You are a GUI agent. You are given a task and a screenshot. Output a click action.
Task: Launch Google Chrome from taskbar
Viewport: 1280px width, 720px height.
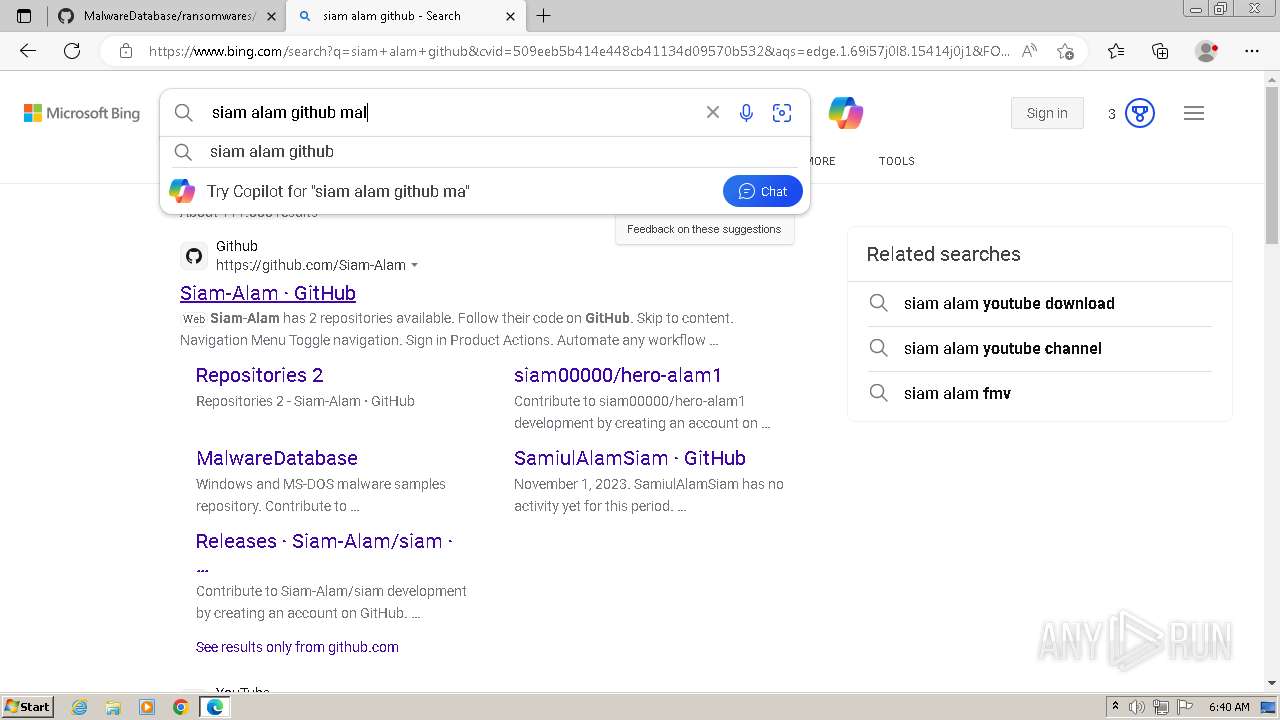(x=181, y=707)
